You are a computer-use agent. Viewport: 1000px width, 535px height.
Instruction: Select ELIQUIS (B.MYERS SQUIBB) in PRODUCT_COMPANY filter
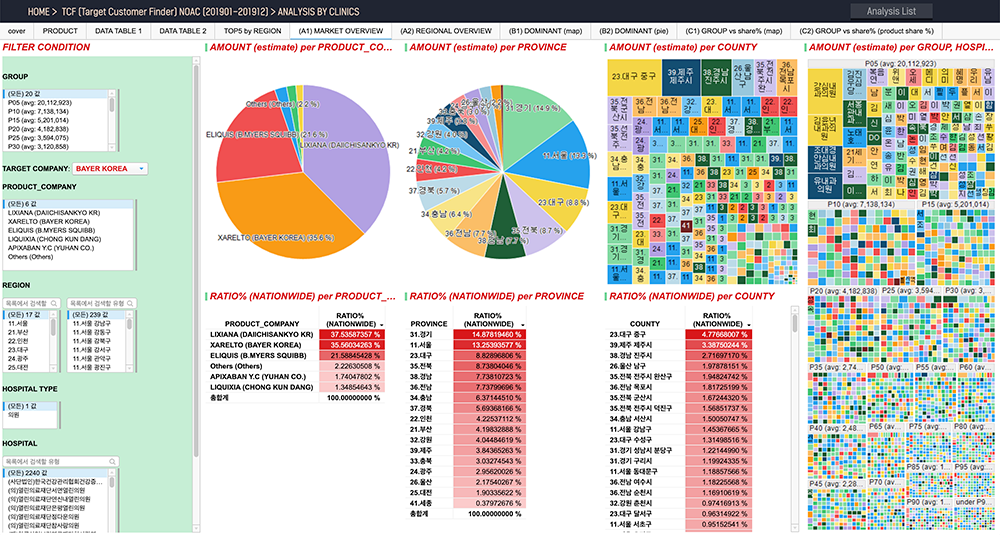pos(67,230)
